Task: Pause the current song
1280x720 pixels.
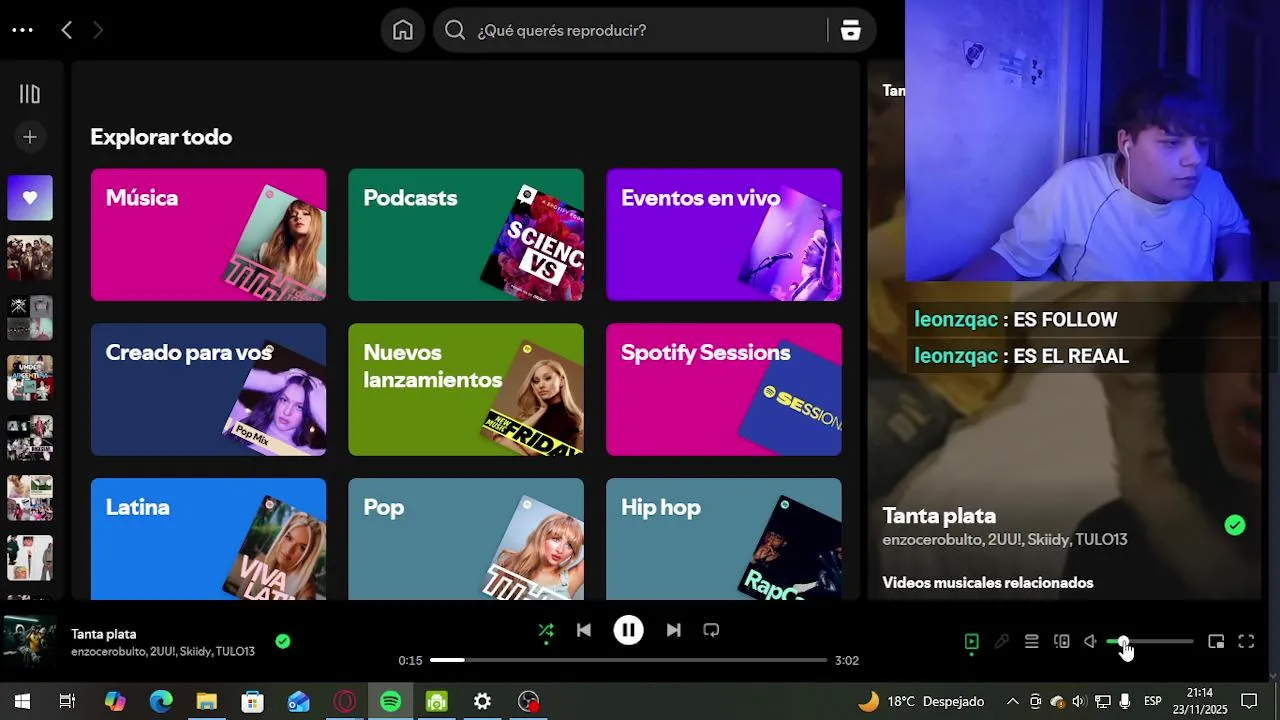Action: [x=628, y=630]
